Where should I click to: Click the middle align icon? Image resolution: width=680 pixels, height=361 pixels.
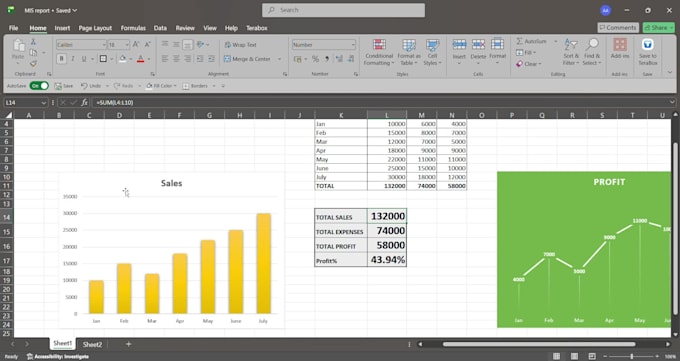(176, 44)
